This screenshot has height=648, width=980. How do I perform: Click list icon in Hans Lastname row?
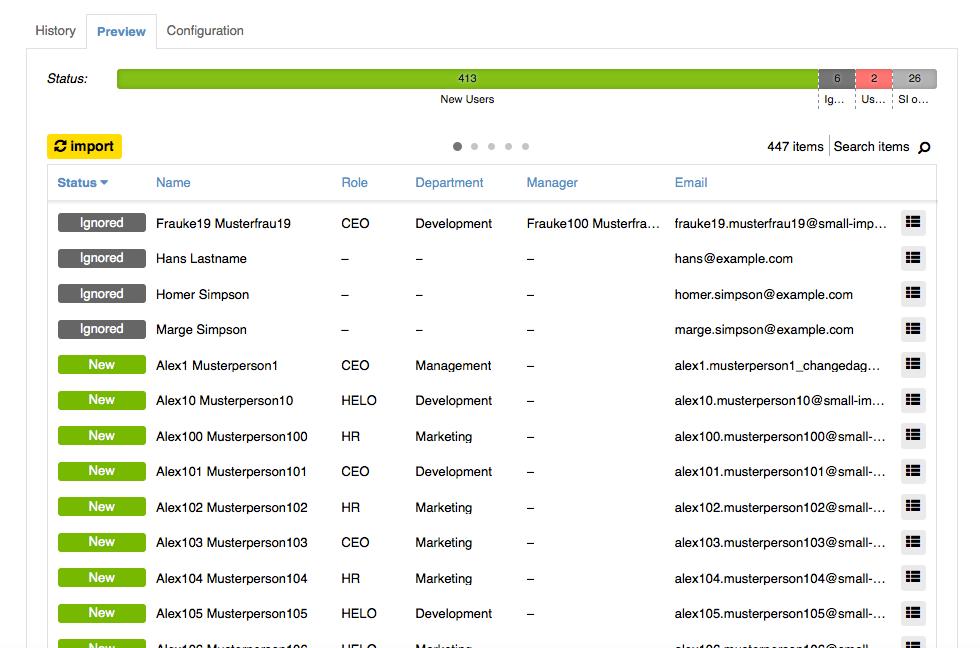[x=912, y=258]
